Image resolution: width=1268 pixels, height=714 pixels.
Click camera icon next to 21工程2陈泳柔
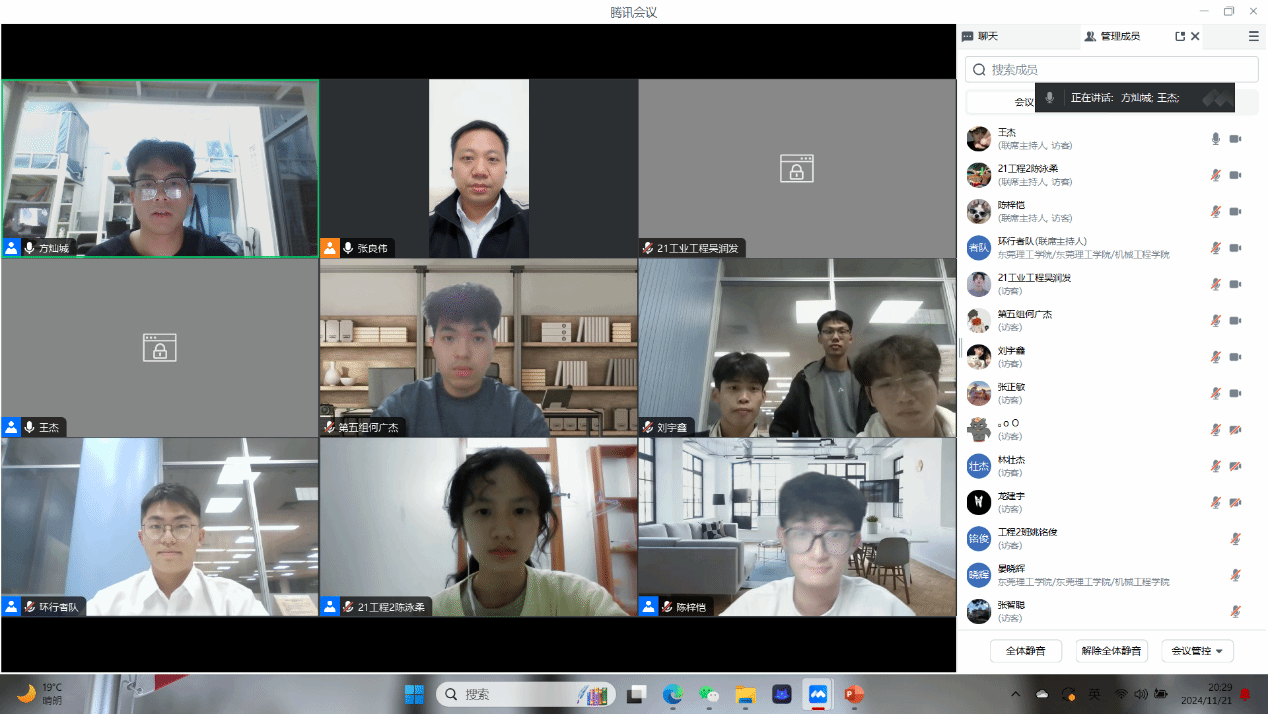(x=1235, y=175)
